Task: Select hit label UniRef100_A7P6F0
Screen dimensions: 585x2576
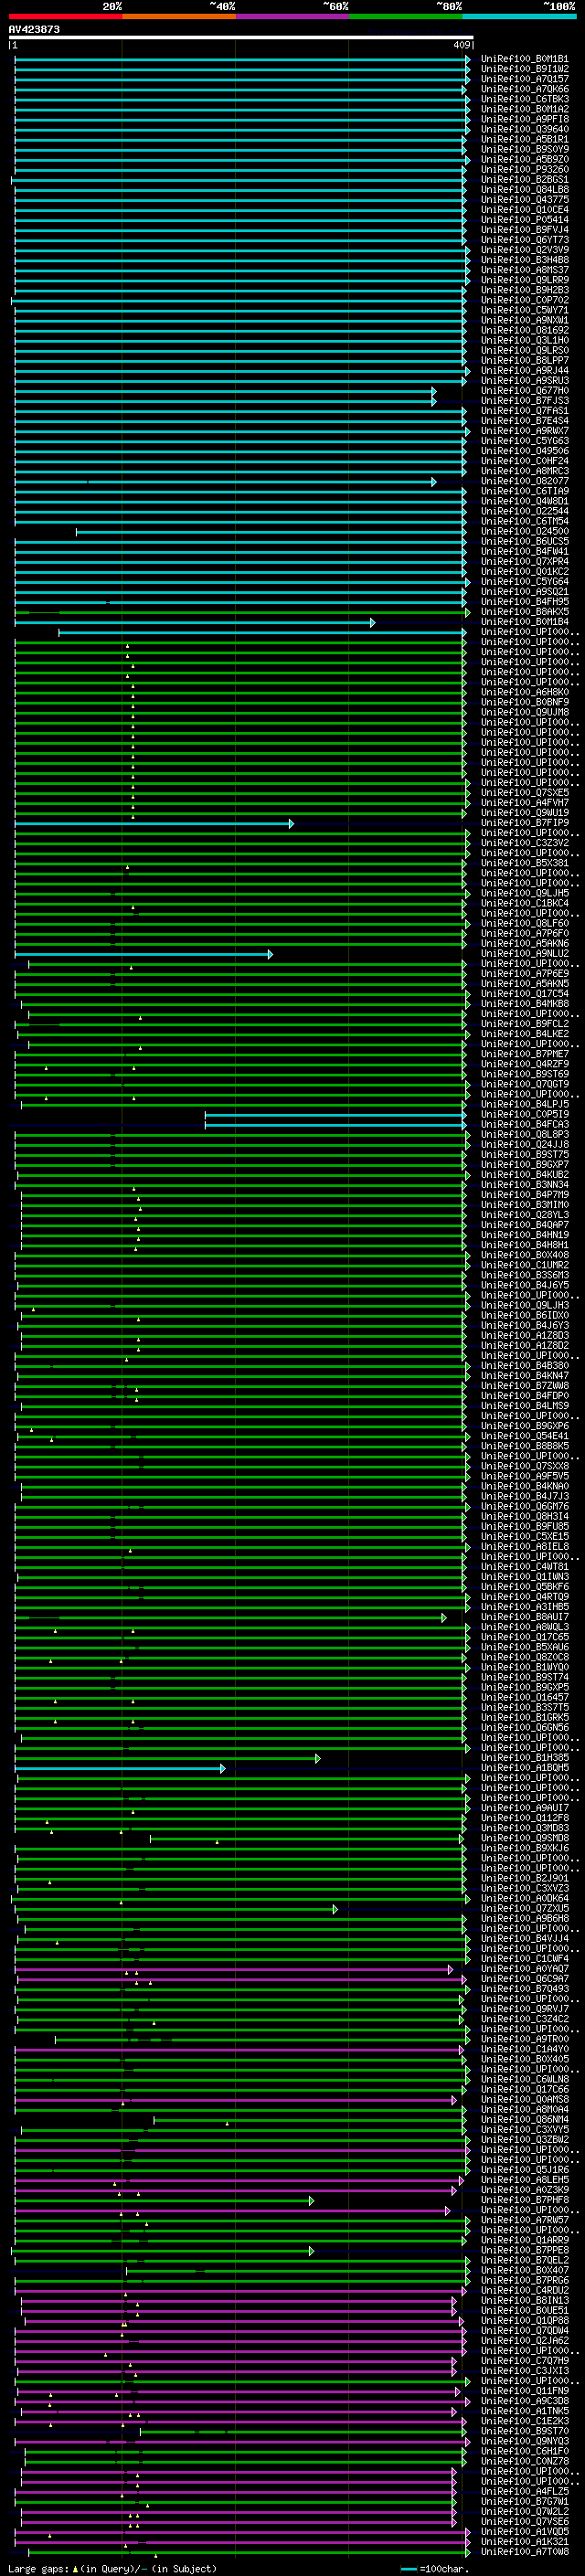Action: (x=525, y=934)
